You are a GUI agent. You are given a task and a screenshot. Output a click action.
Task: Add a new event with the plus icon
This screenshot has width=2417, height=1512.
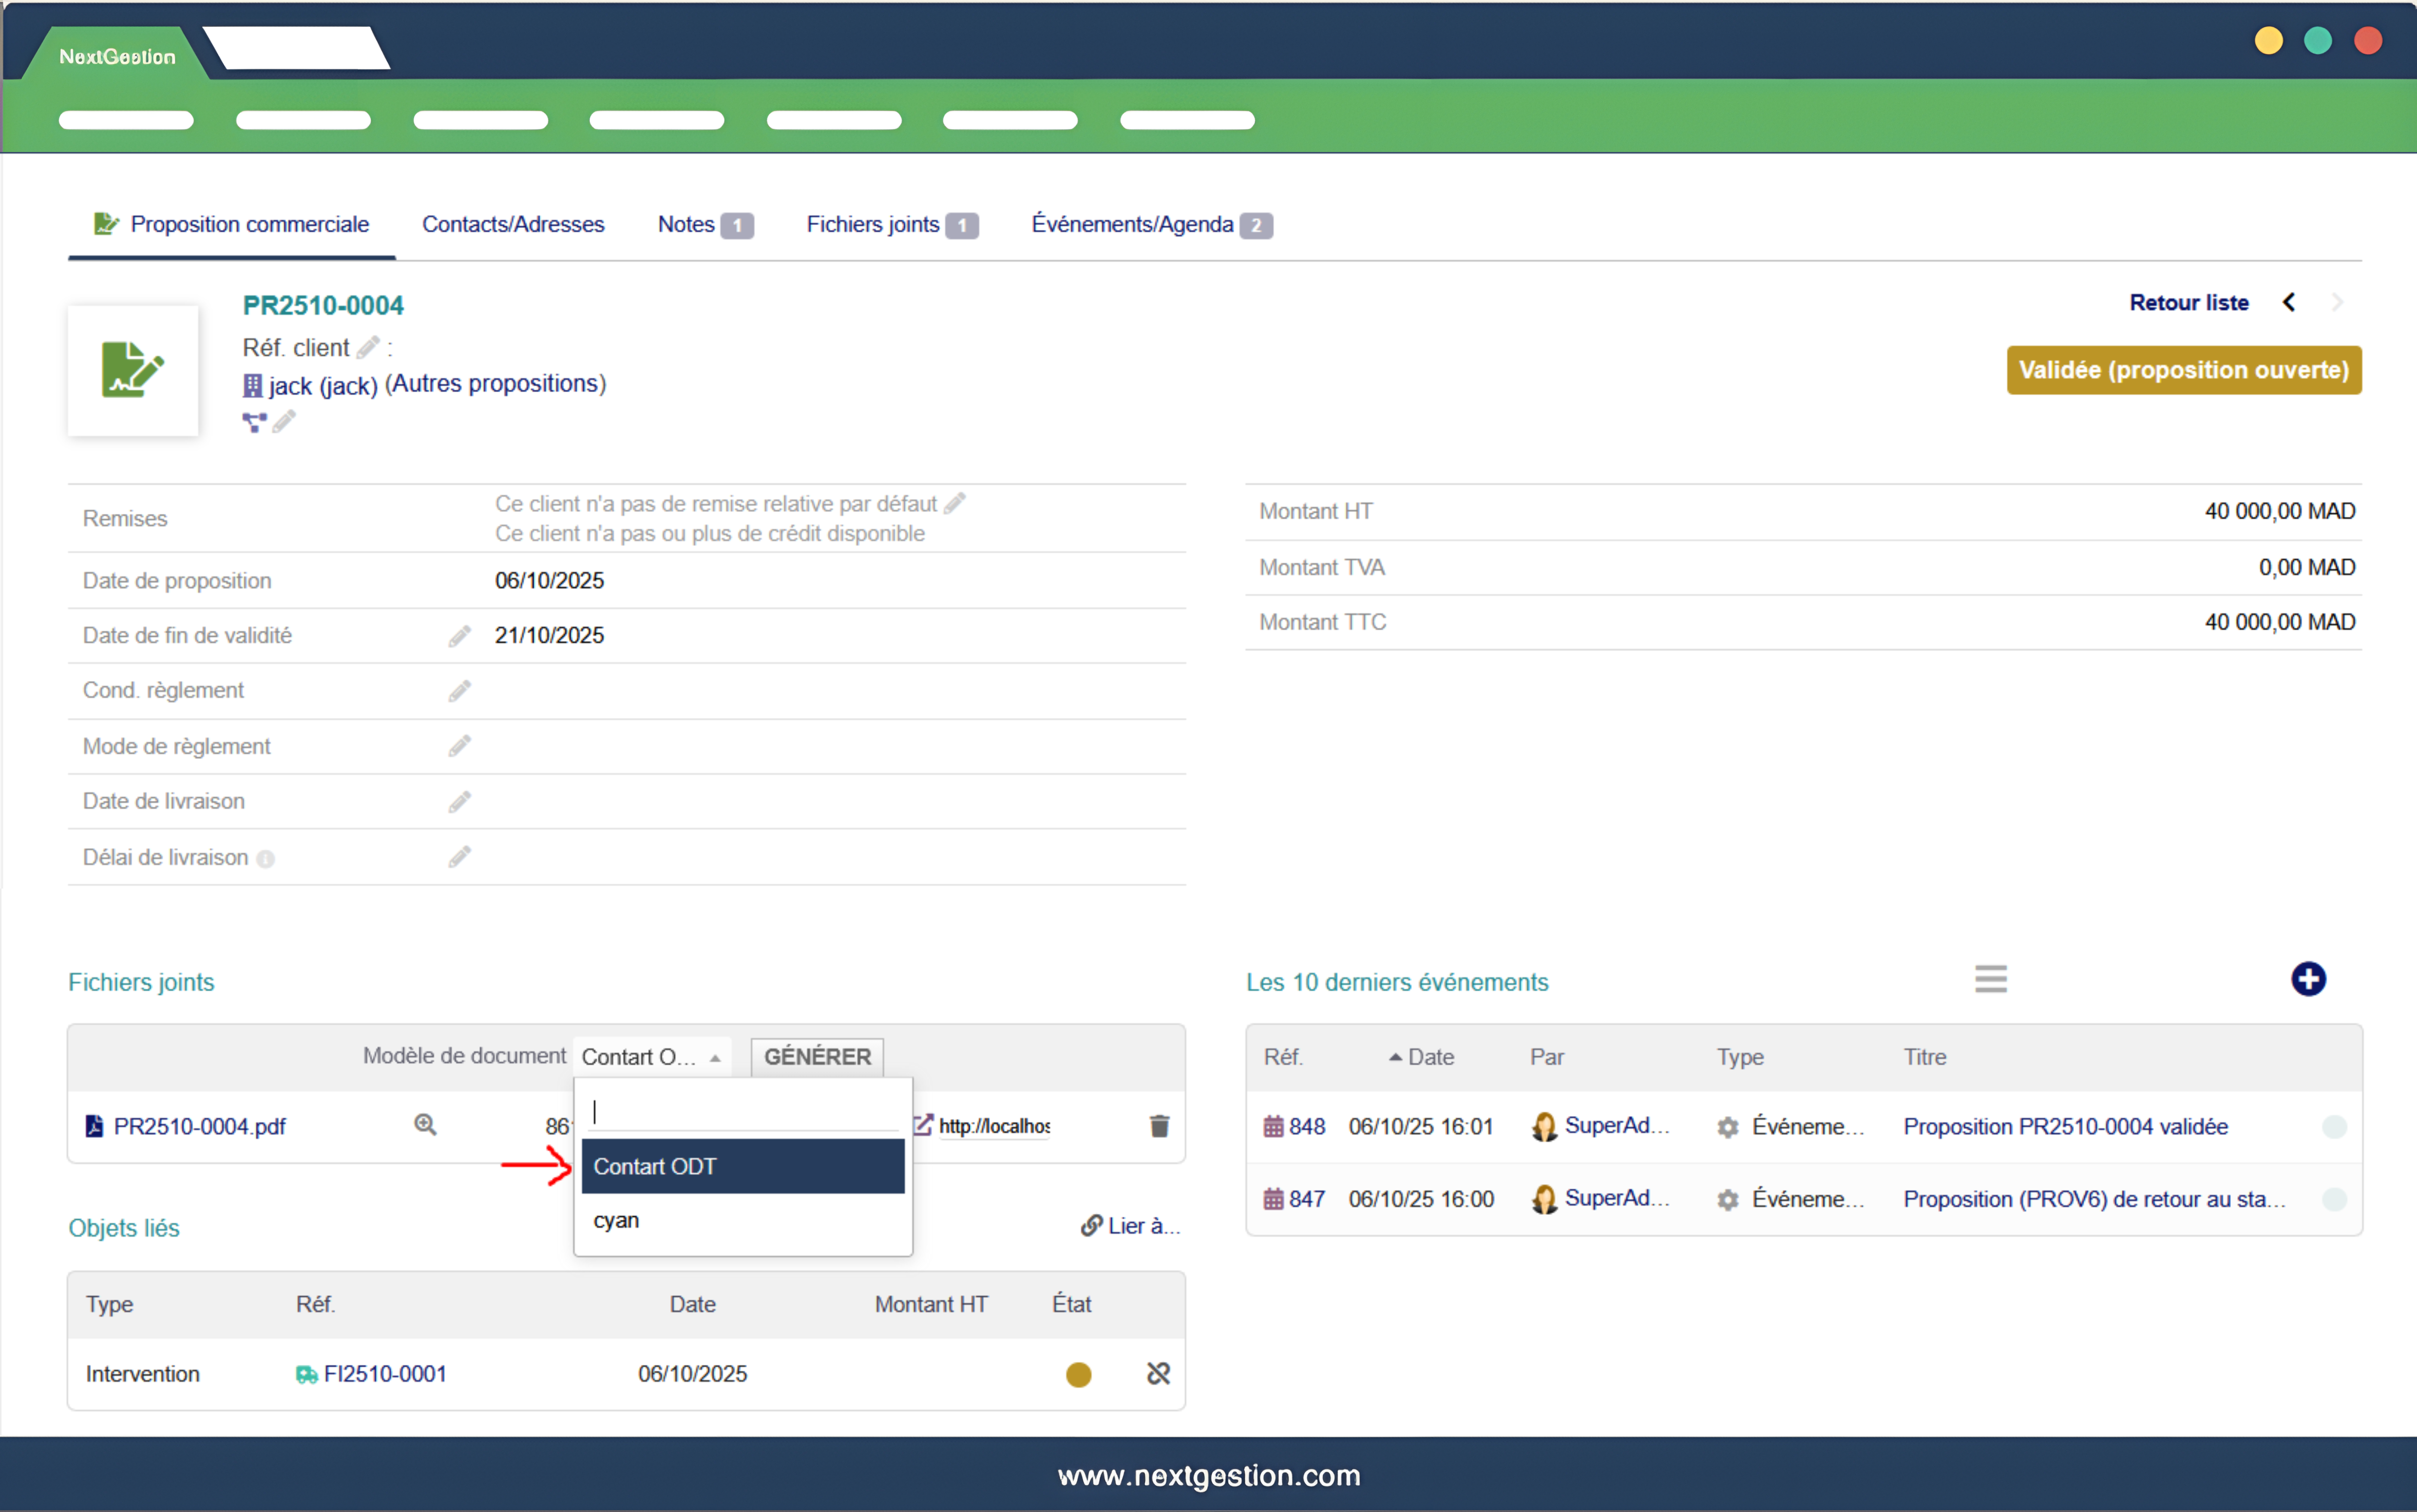2307,978
